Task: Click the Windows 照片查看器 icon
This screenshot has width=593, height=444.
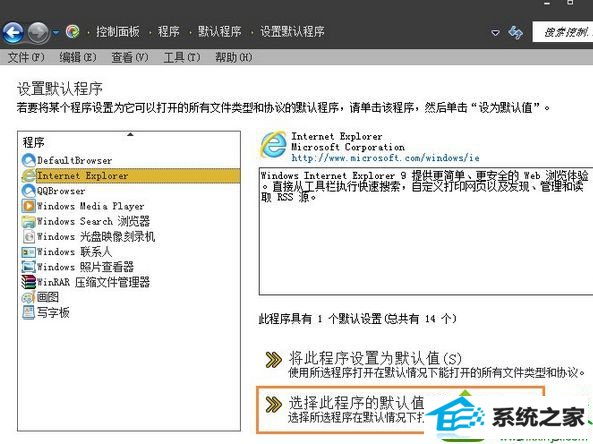Action: coord(28,267)
